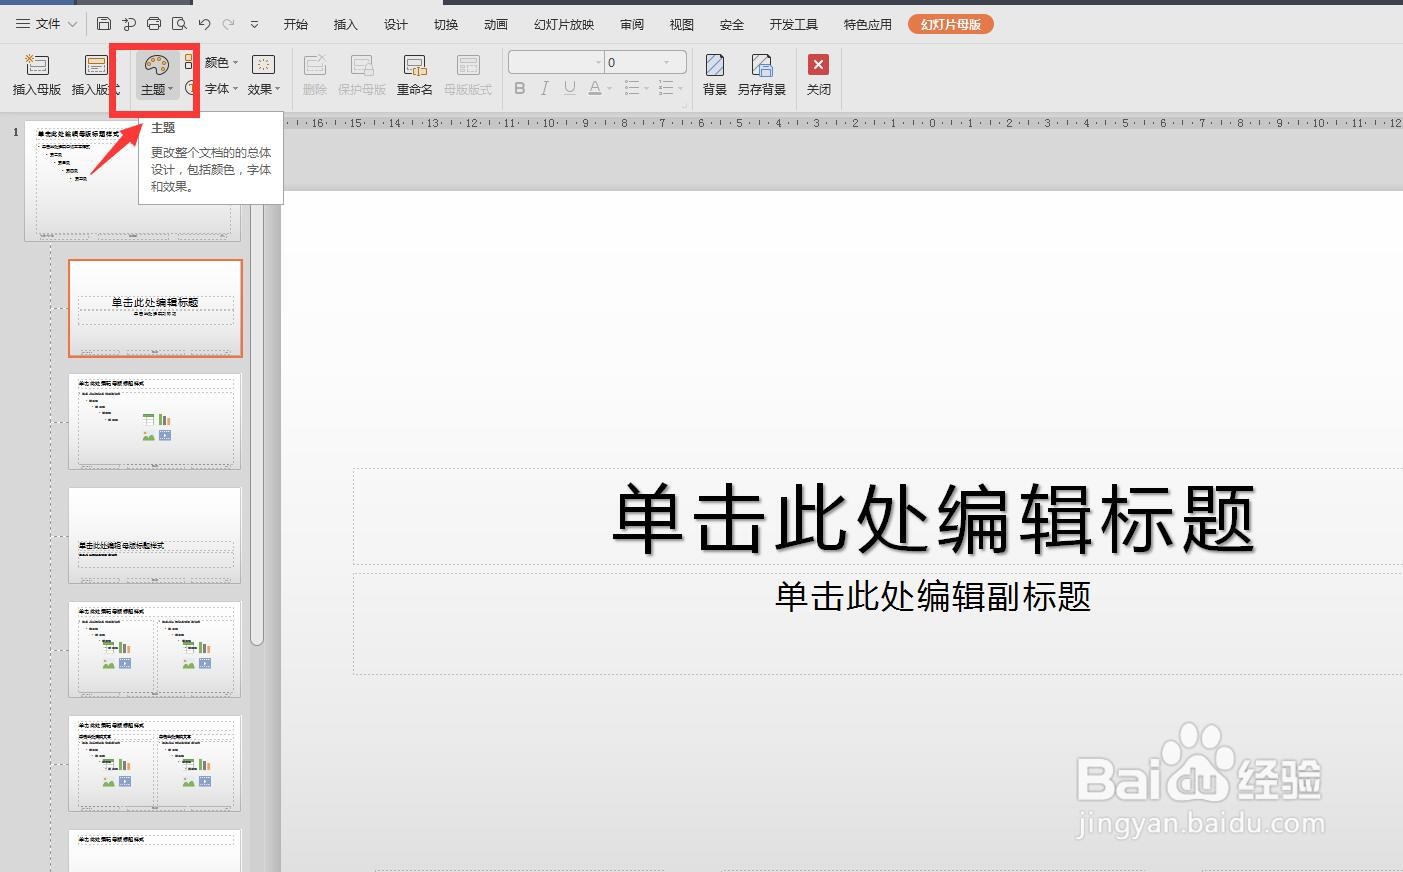Expand the 效果 (Effects) dropdown
Viewport: 1403px width, 872px height.
[263, 88]
